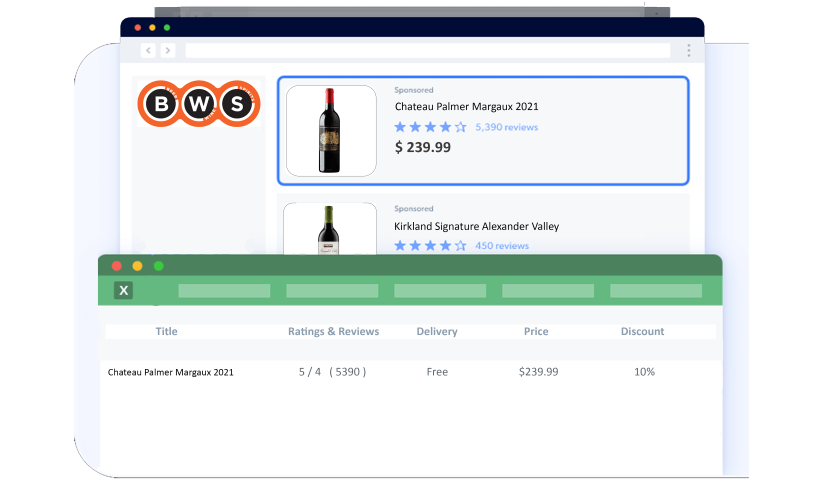
Task: Open Chateau Palmer Margaux bottle thumbnail
Action: (x=331, y=131)
